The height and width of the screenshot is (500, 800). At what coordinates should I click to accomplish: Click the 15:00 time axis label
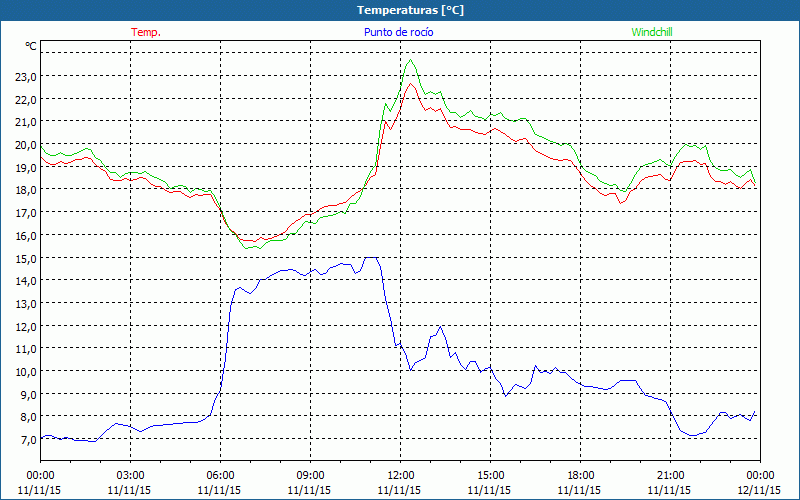tap(490, 476)
